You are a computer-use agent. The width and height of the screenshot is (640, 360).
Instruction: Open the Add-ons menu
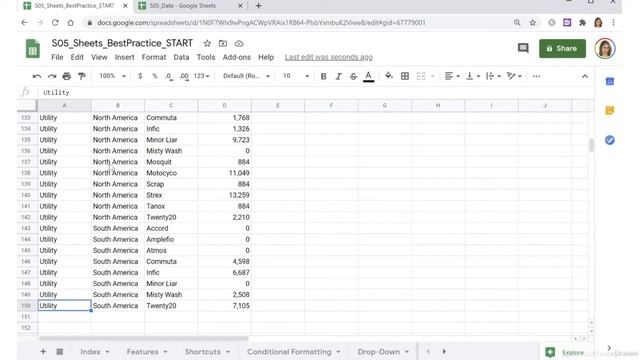(237, 57)
